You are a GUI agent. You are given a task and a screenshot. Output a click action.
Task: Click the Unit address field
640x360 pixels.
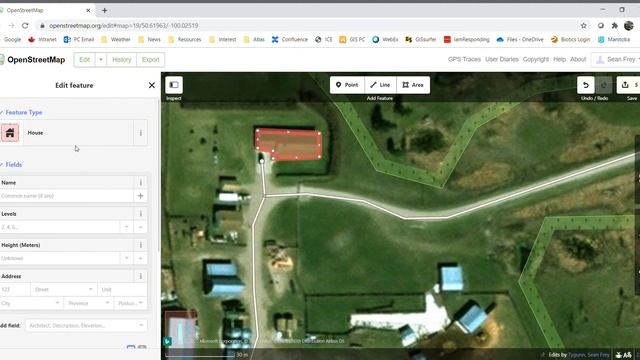coord(122,289)
